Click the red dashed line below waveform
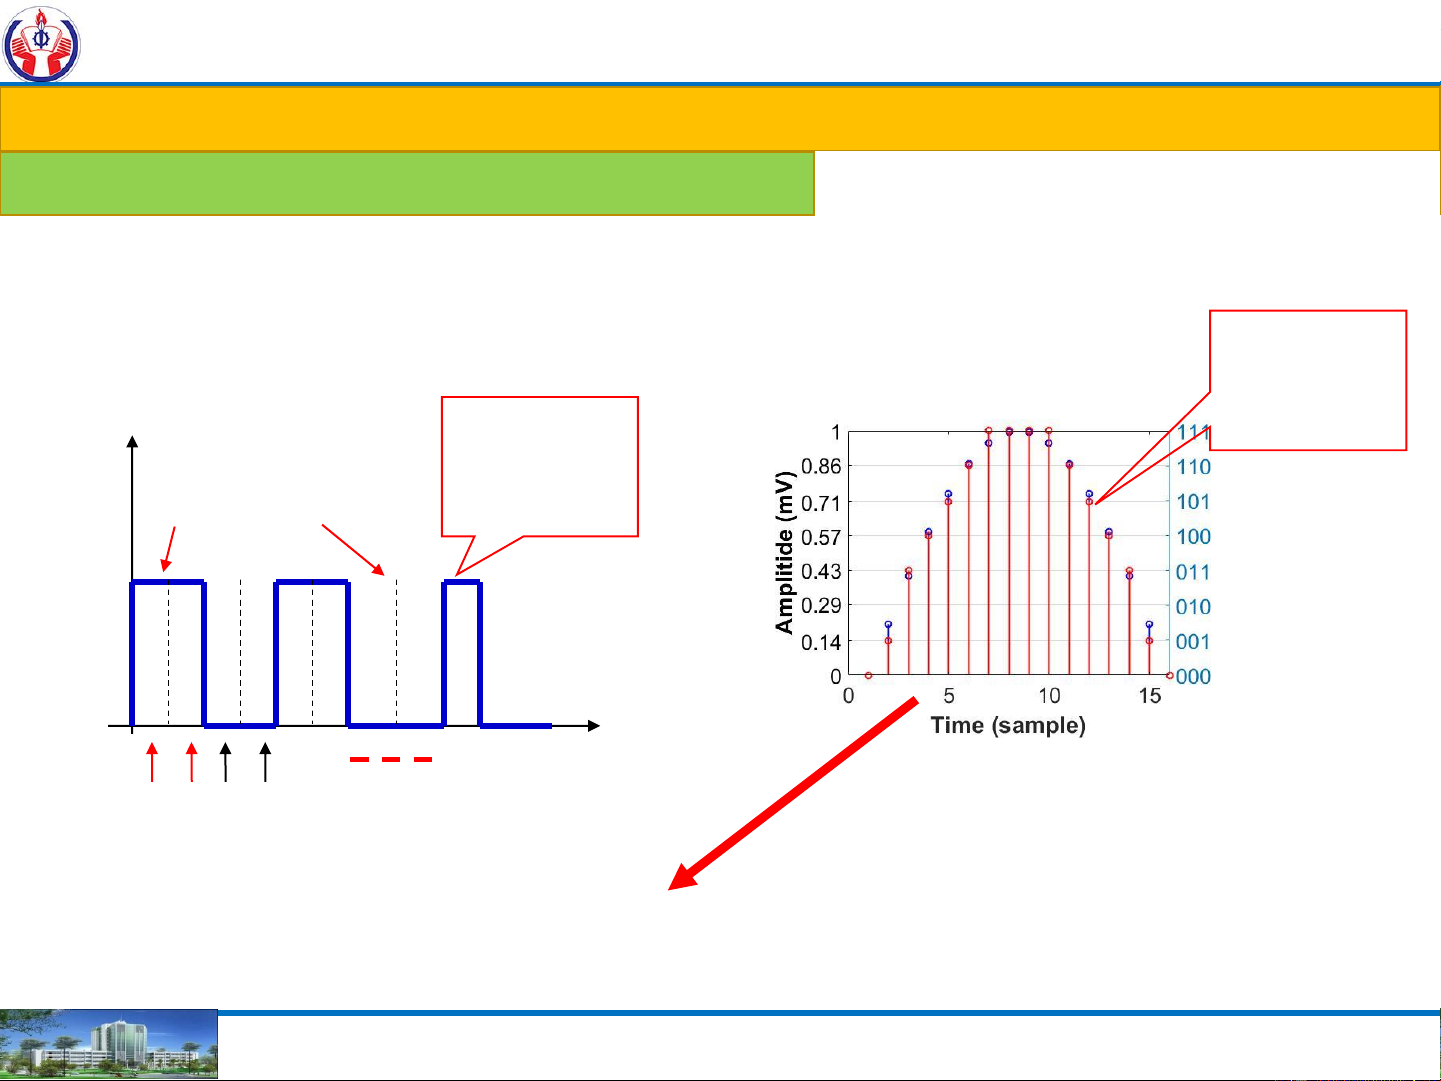 tap(391, 760)
